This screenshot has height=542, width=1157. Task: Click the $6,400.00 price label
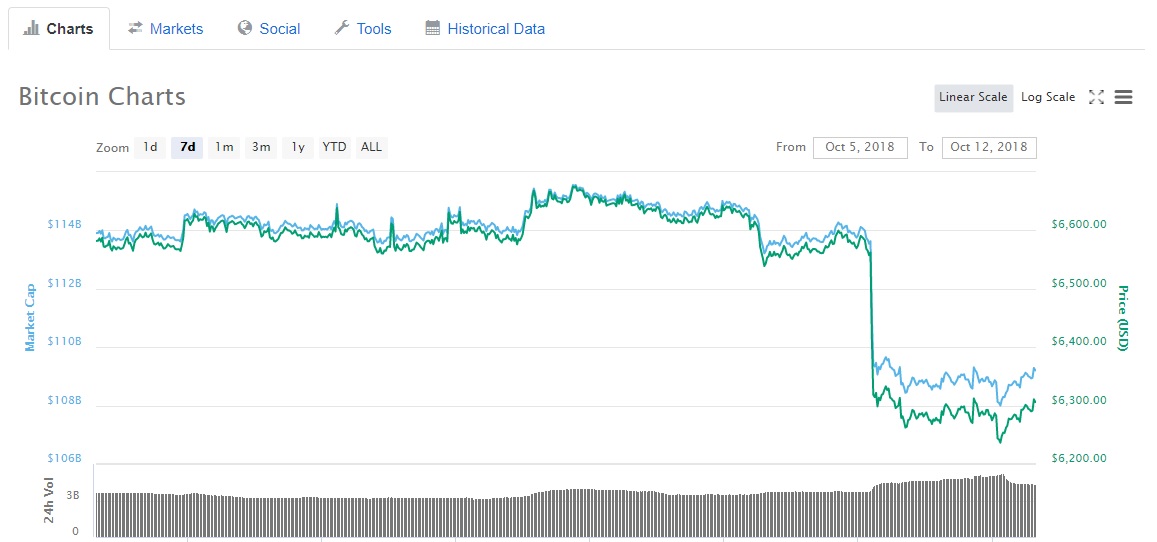pyautogui.click(x=1078, y=341)
